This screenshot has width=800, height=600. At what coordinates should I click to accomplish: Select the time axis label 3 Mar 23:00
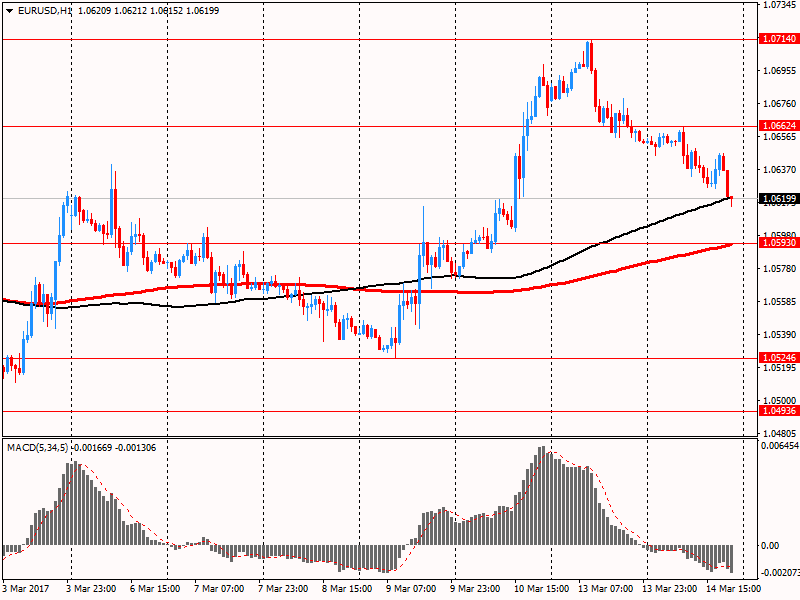(x=91, y=588)
